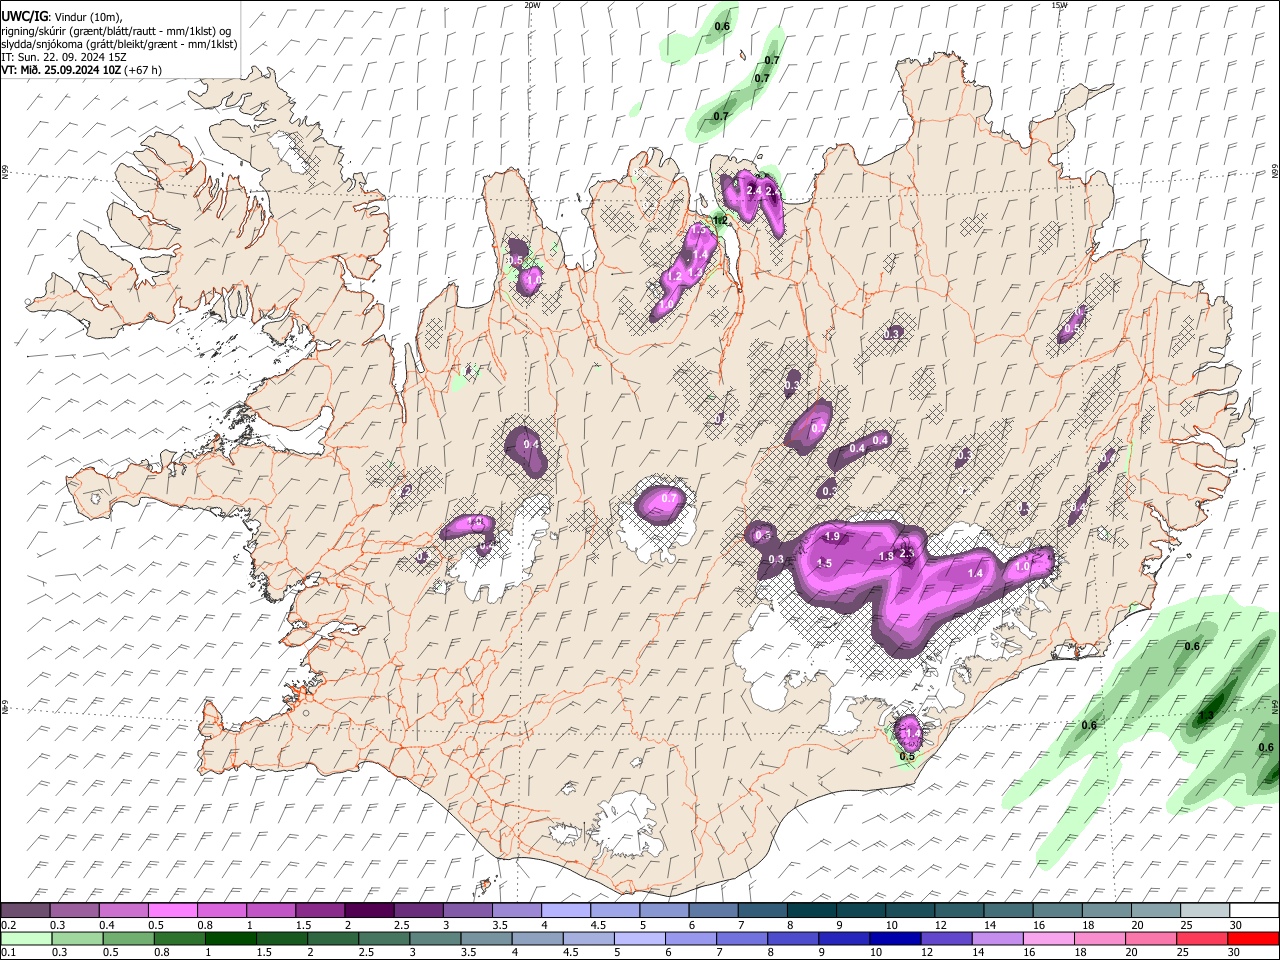Select rain scale swatch starting at 0.3
1280x960 pixels.
click(x=75, y=938)
